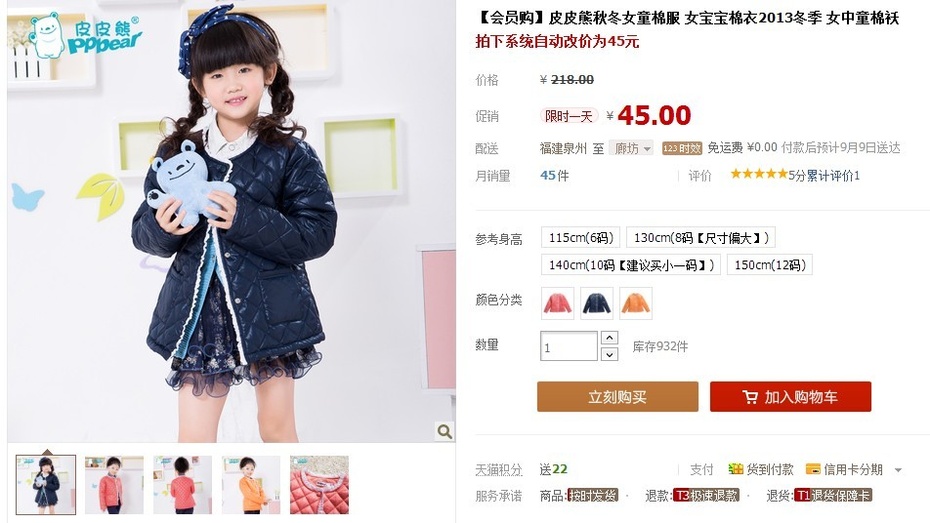Open the red quilted fabric closeup thumbnail
Viewport: 930px width, 523px height.
point(319,485)
